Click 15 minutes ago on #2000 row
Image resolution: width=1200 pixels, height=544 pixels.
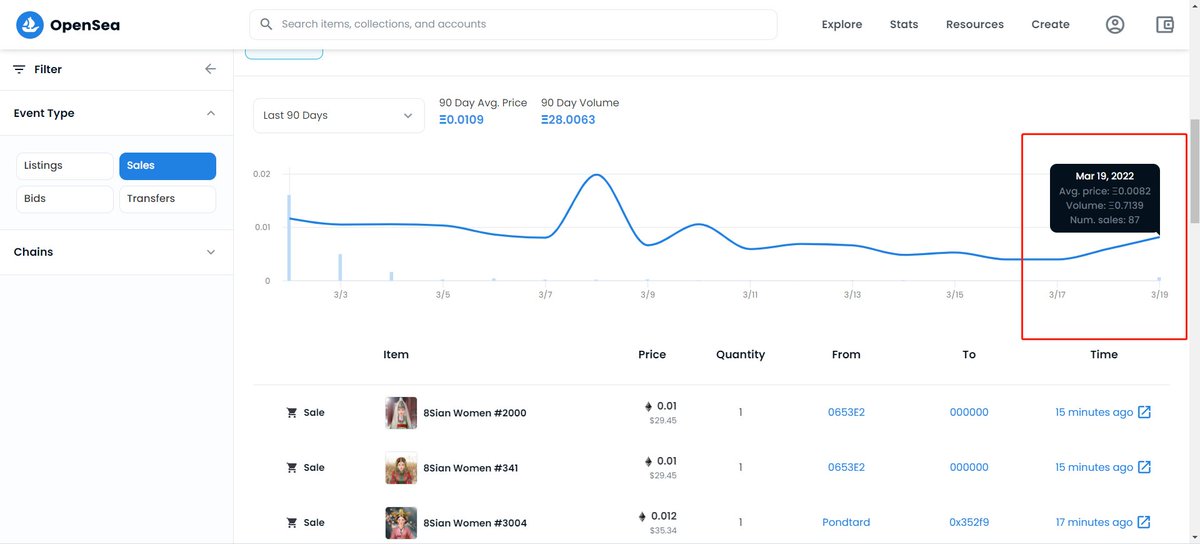click(1094, 412)
